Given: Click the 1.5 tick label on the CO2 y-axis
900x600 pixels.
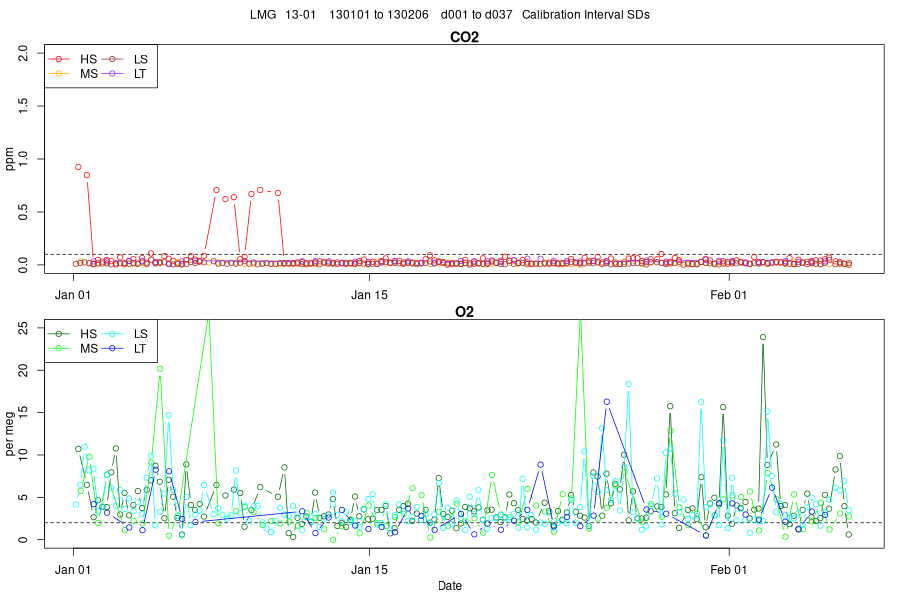Looking at the screenshot, I should coord(23,106).
